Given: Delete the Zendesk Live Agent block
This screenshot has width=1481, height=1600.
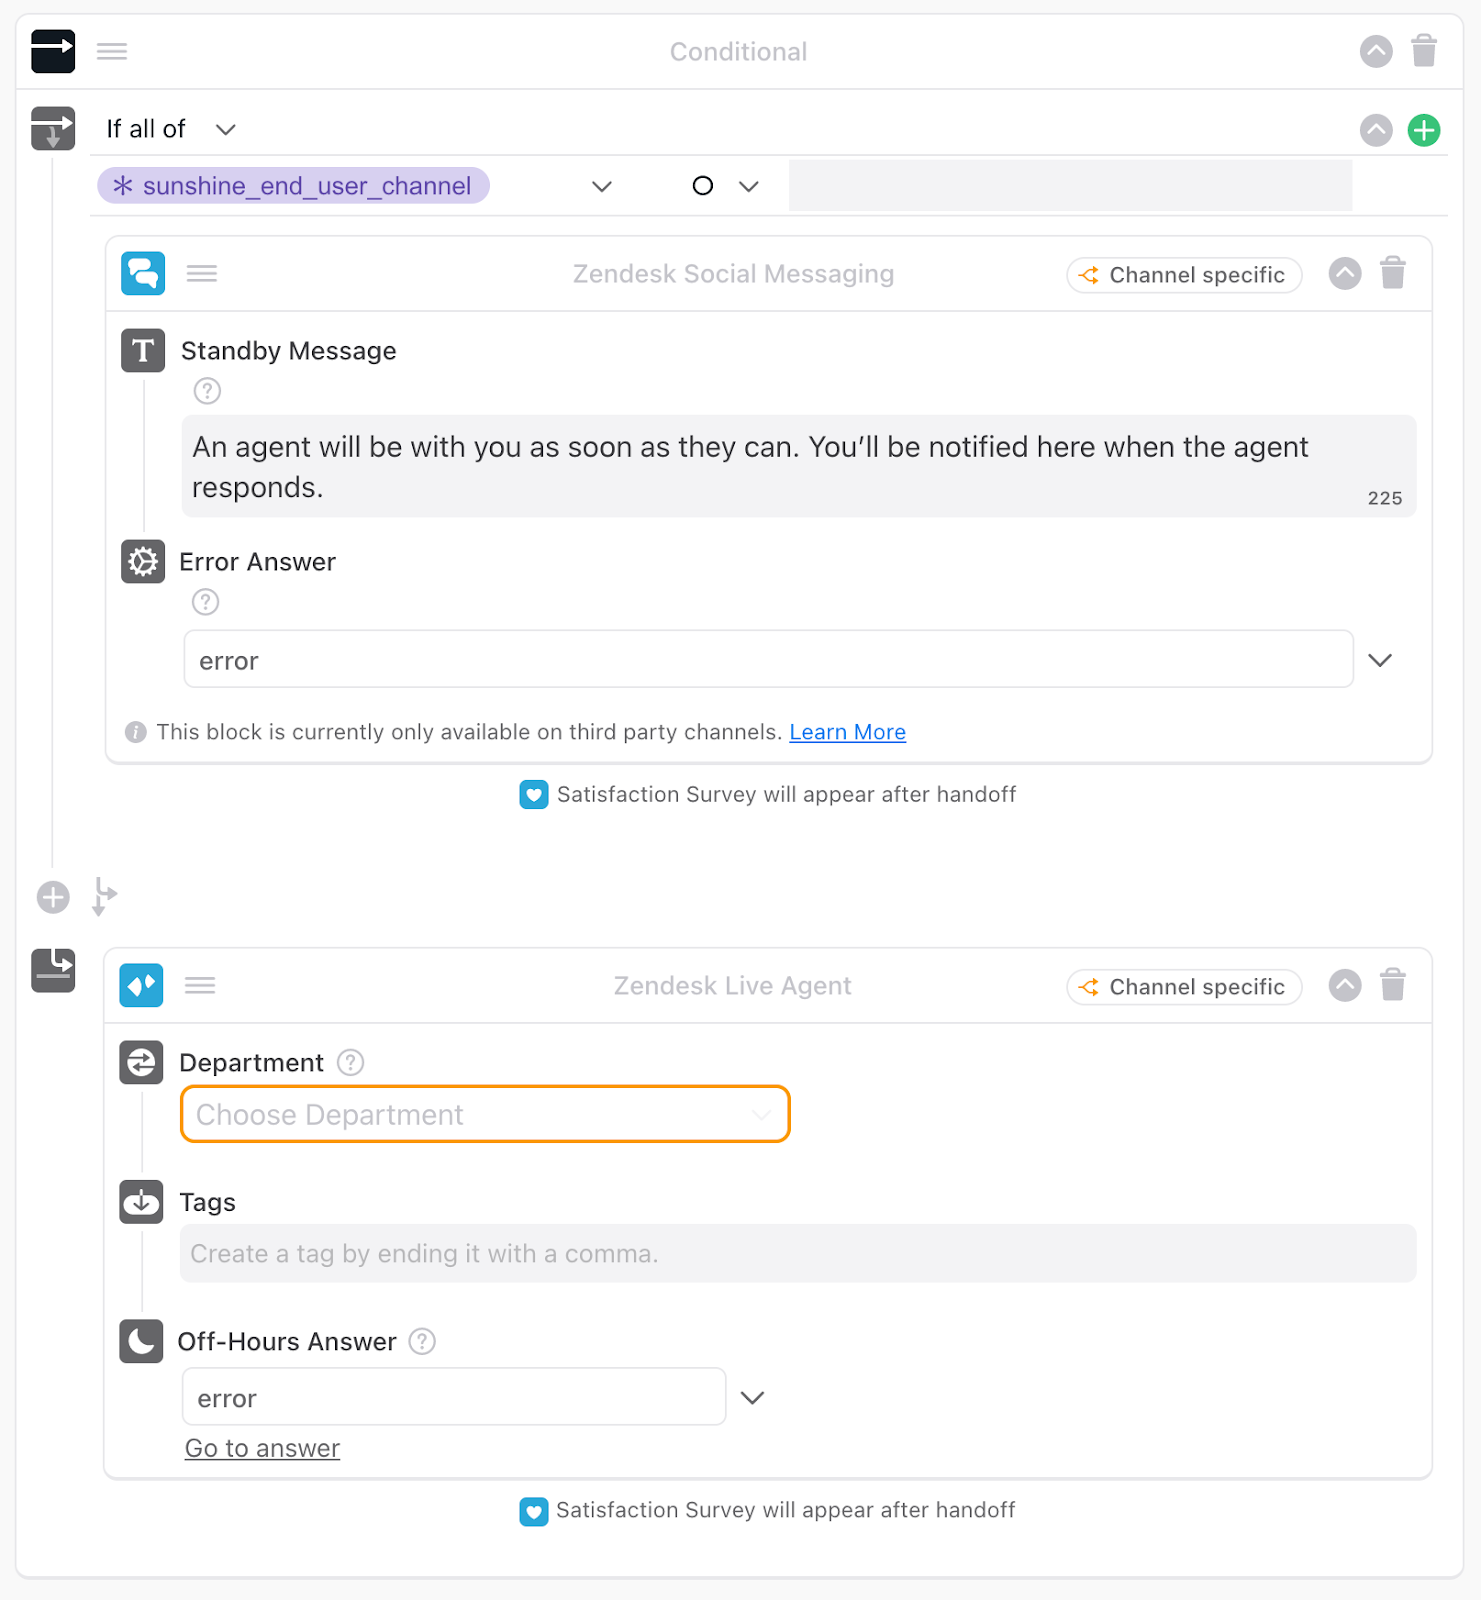Looking at the screenshot, I should (1392, 985).
